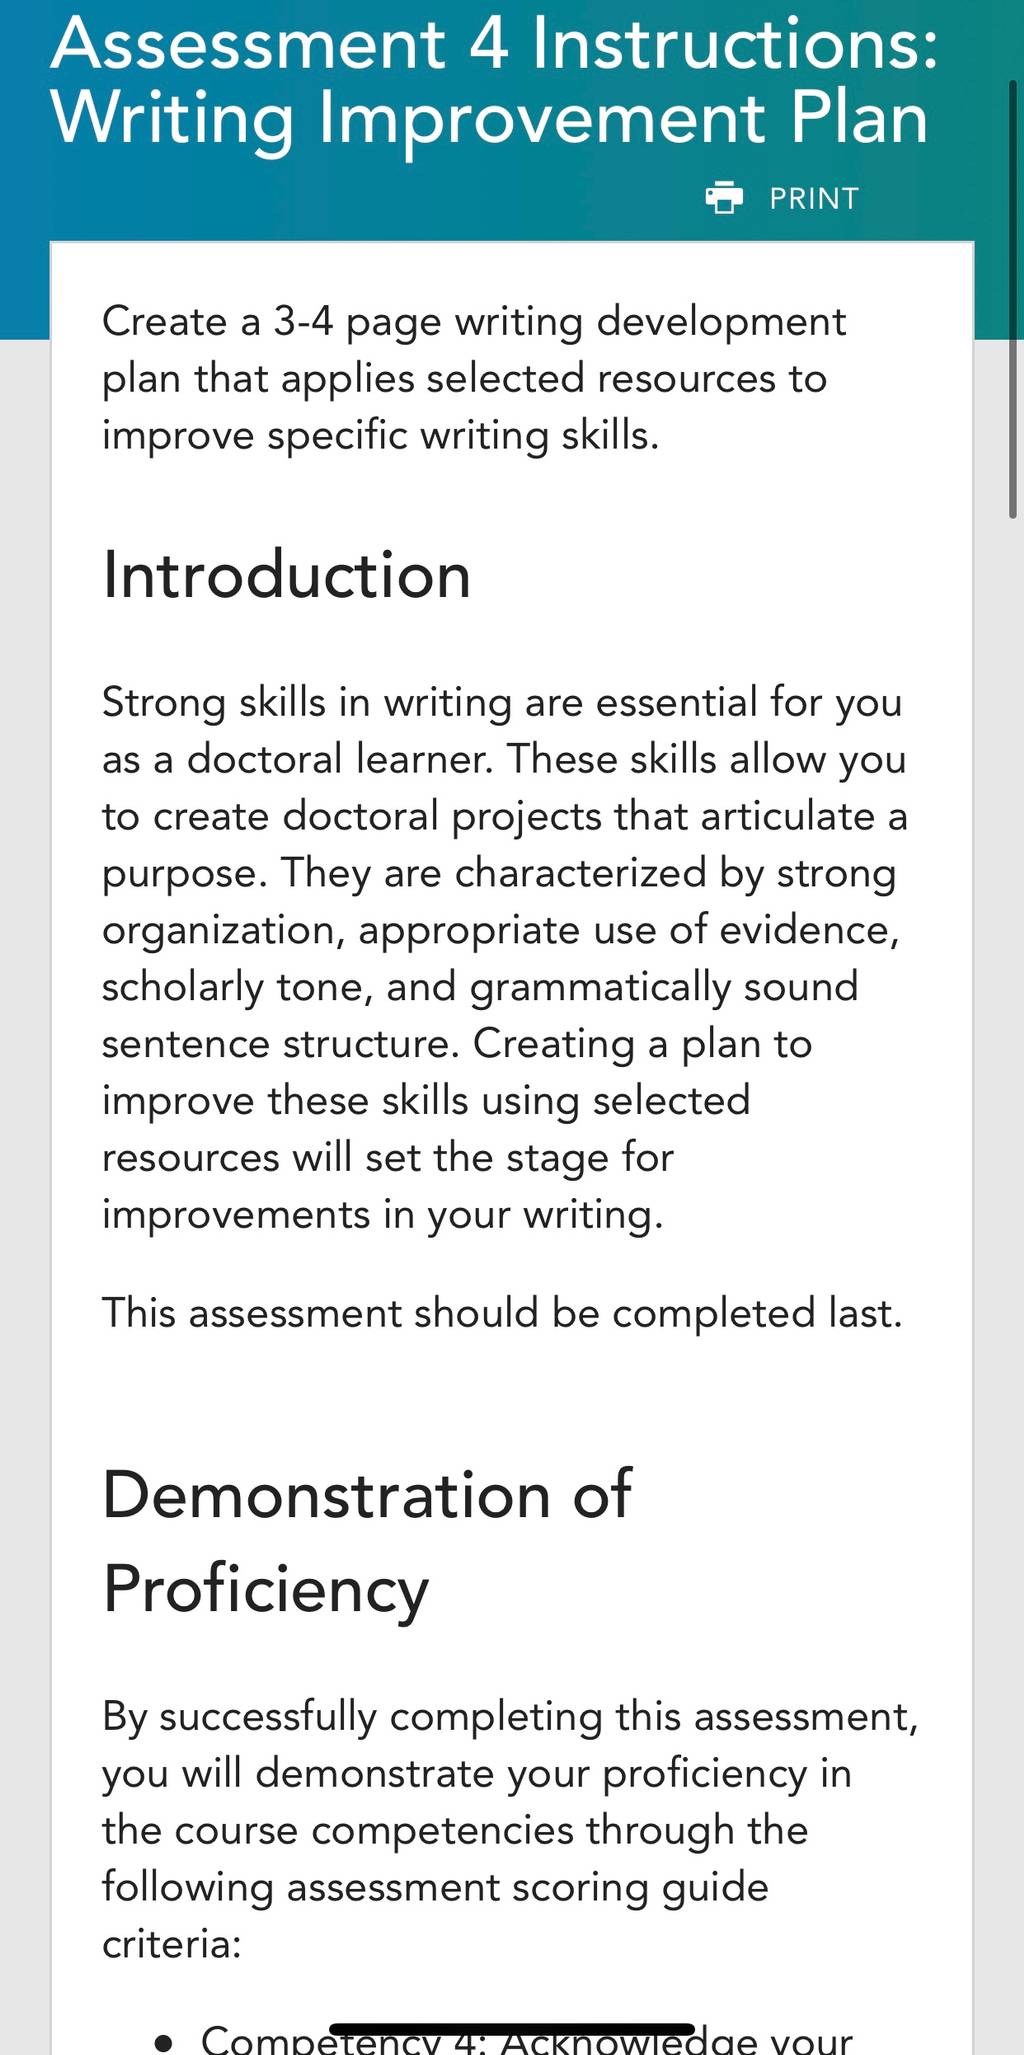1024x2055 pixels.
Task: Click the PRINT label
Action: [814, 199]
